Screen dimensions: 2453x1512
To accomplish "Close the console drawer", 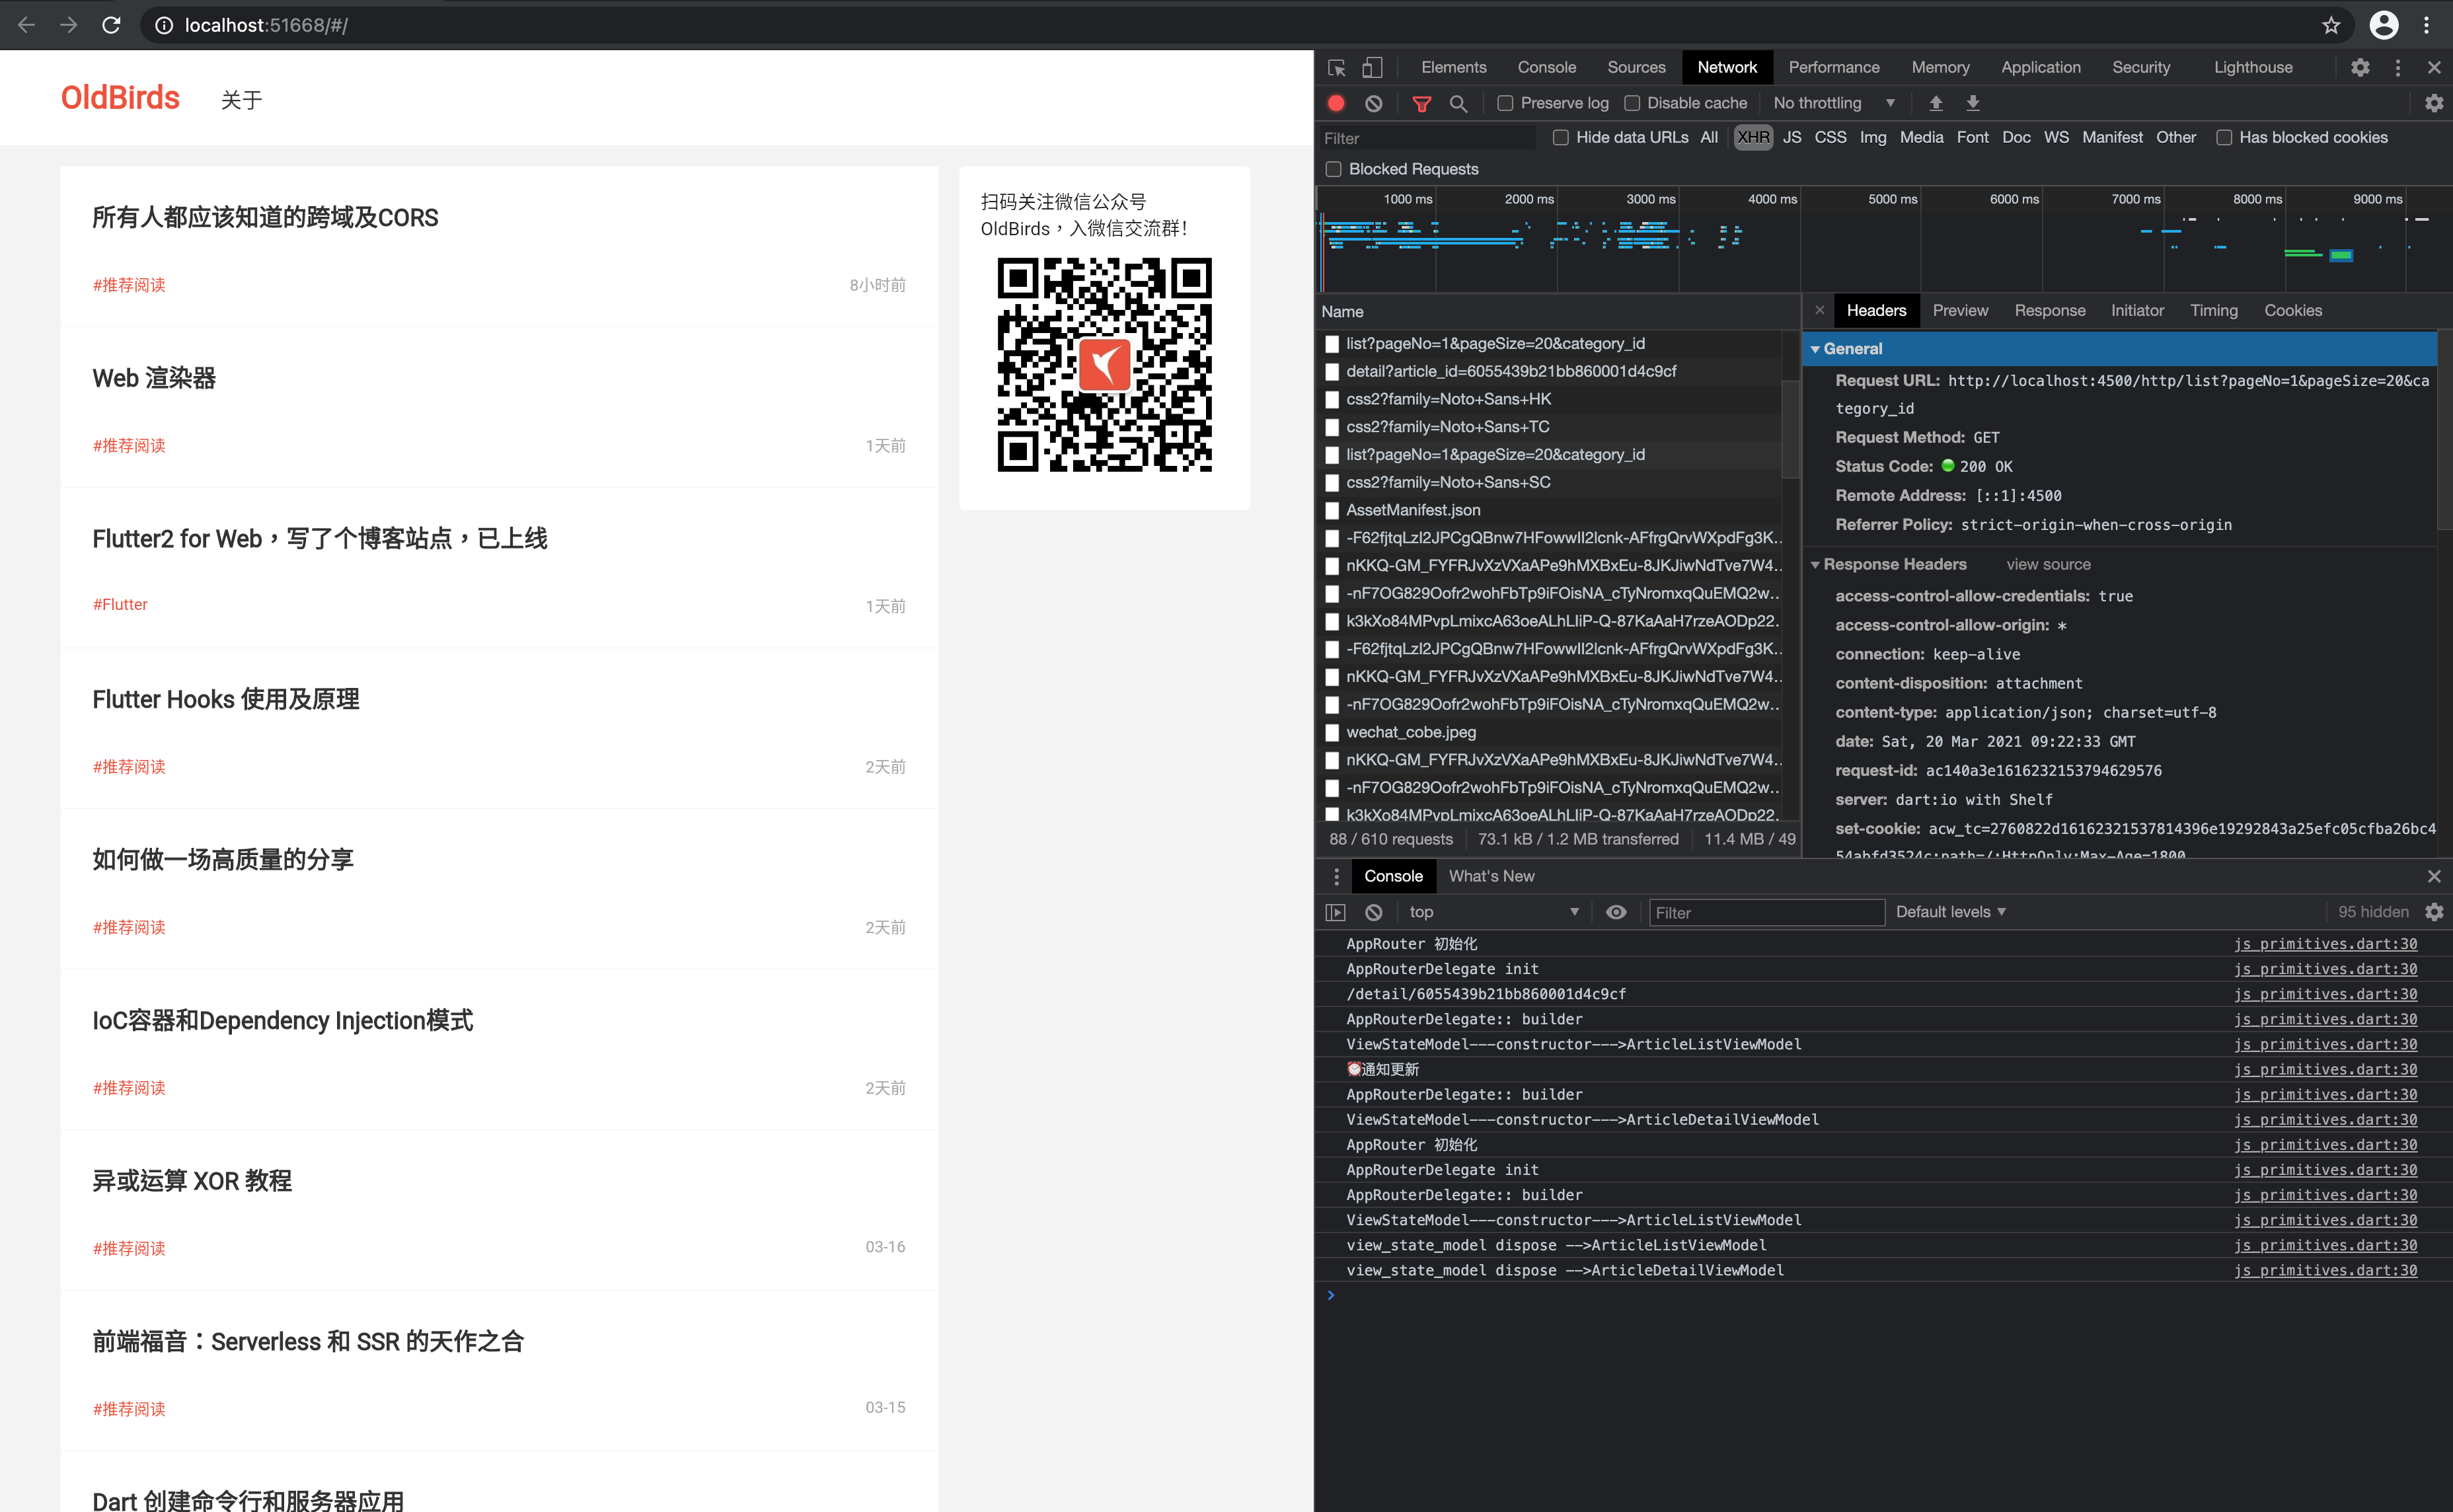I will 2434,876.
